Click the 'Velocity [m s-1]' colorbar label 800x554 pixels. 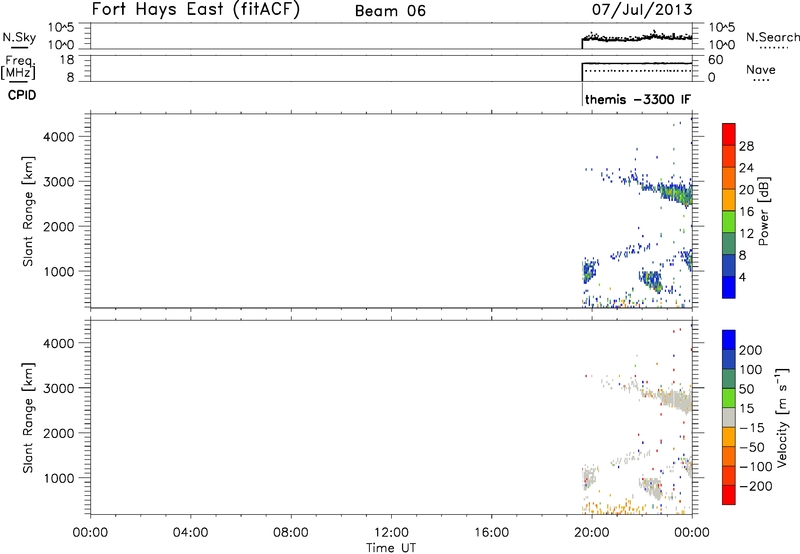(782, 417)
